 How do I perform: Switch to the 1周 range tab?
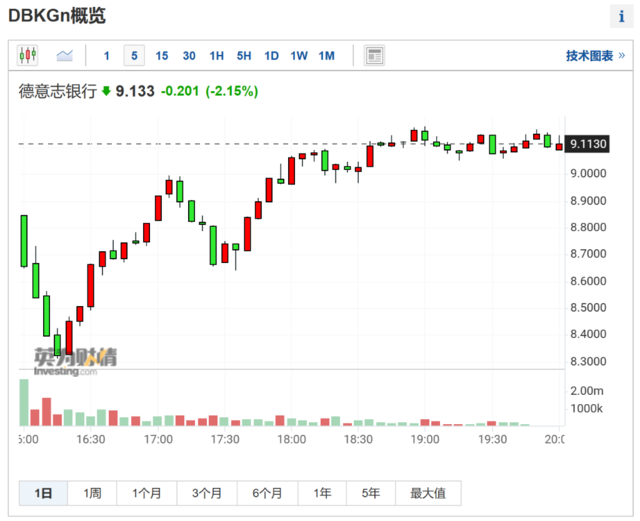(x=92, y=493)
